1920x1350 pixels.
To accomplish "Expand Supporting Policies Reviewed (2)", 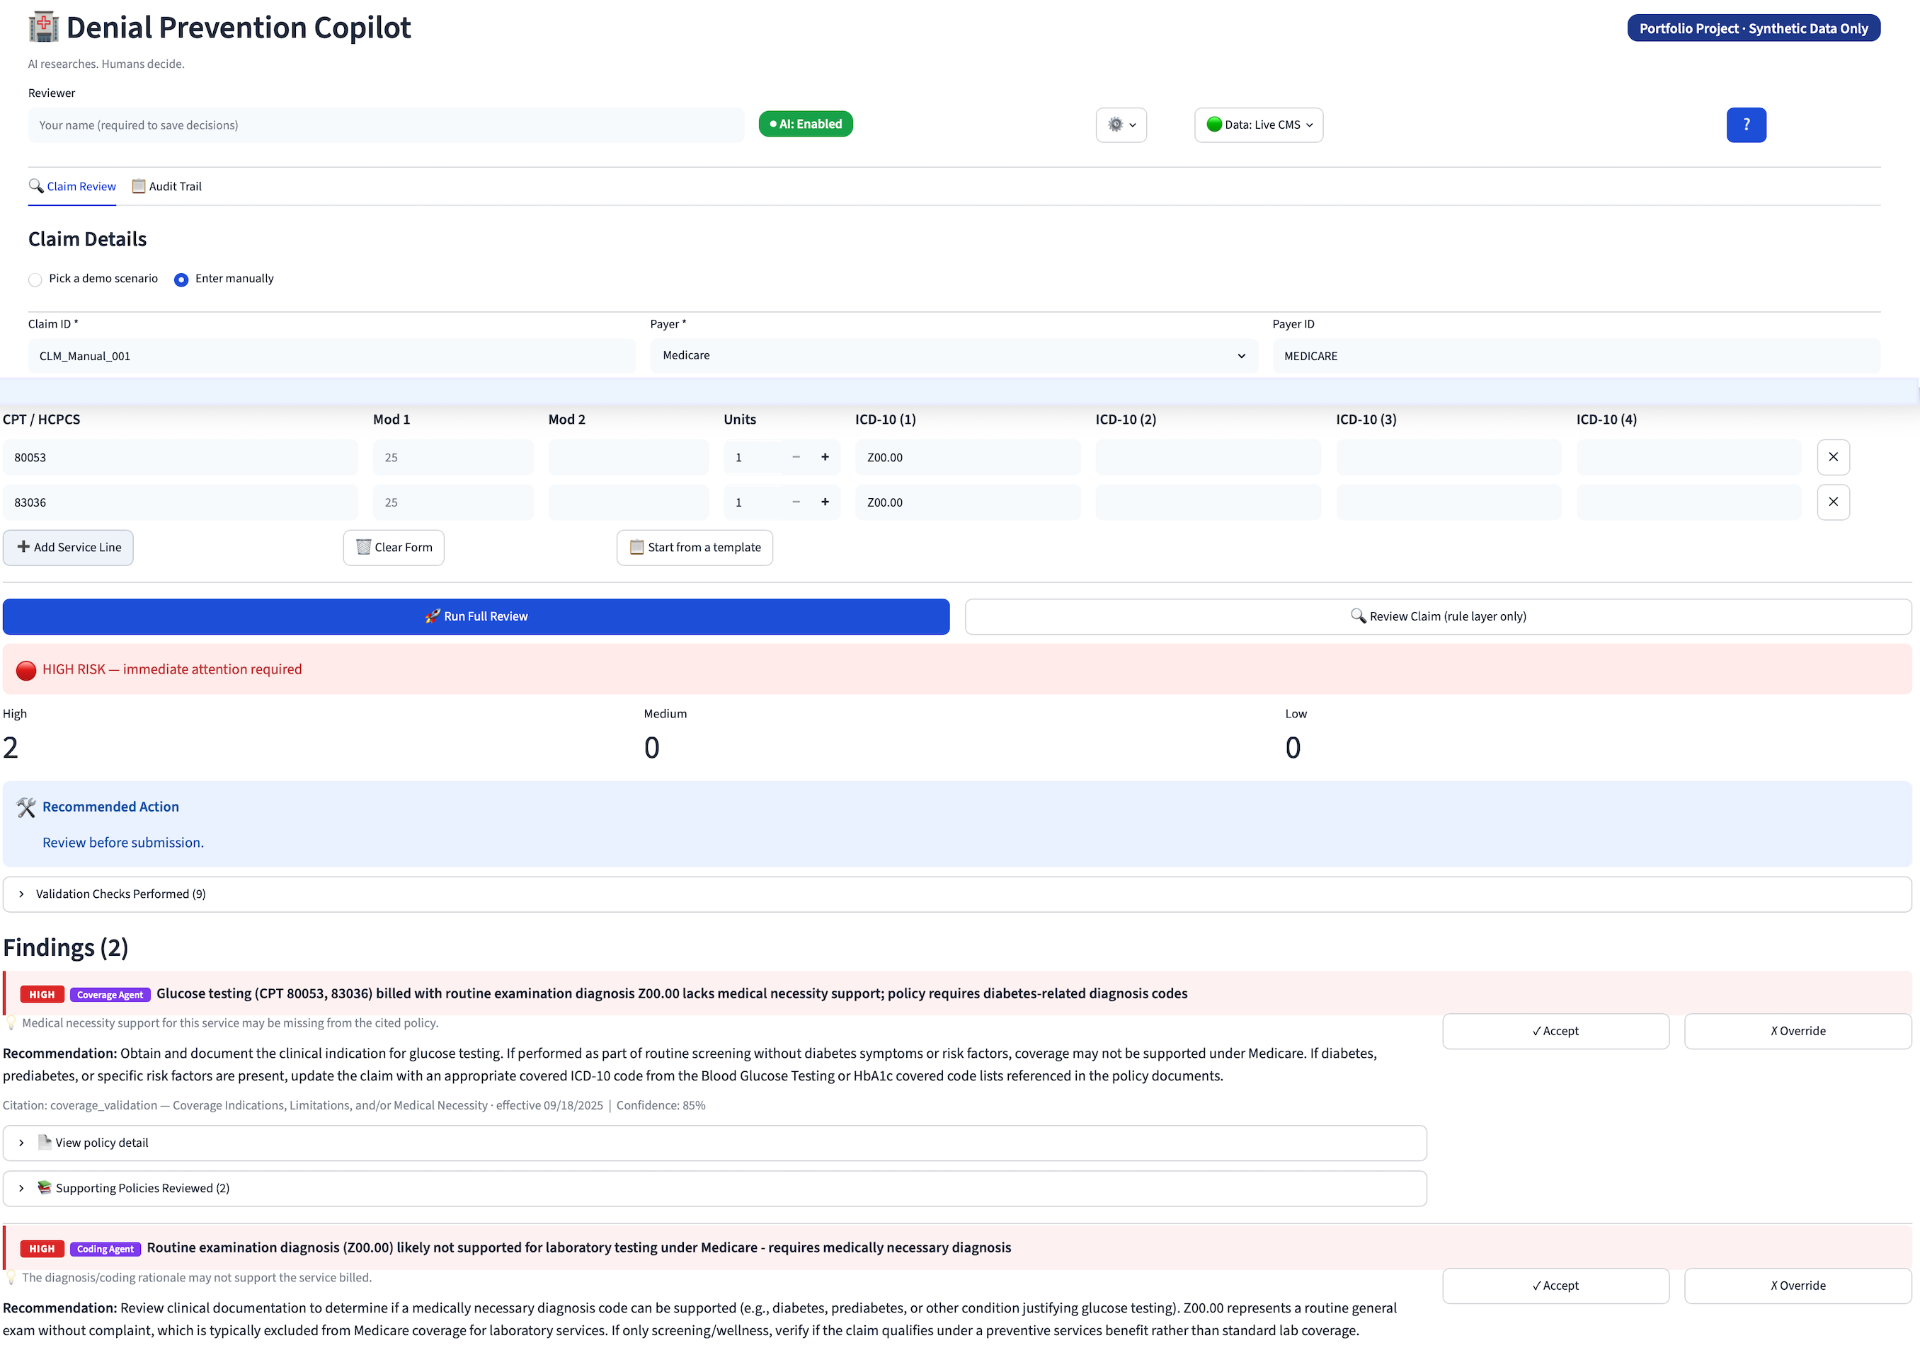I will (715, 1188).
